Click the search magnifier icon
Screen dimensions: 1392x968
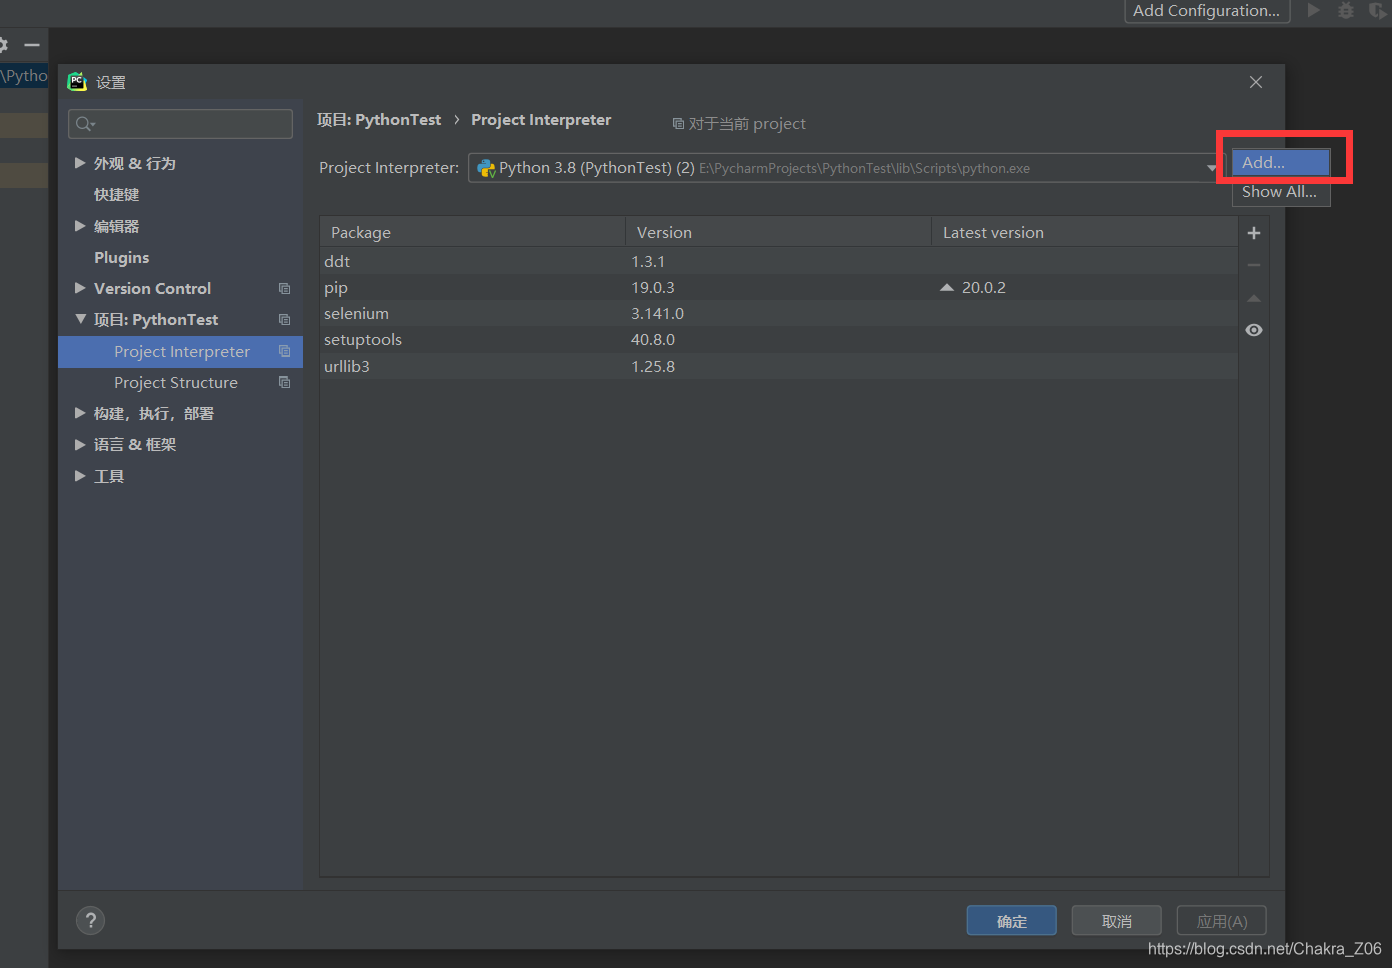(x=84, y=124)
